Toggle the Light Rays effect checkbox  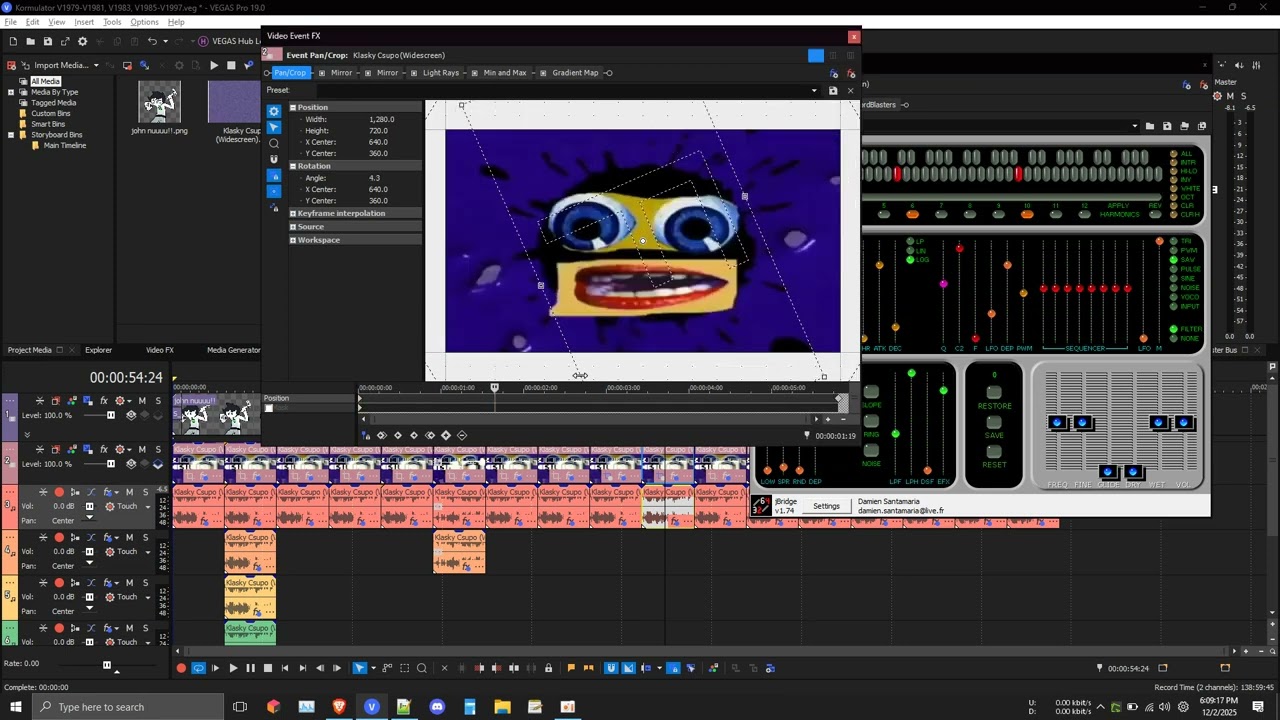coord(414,73)
